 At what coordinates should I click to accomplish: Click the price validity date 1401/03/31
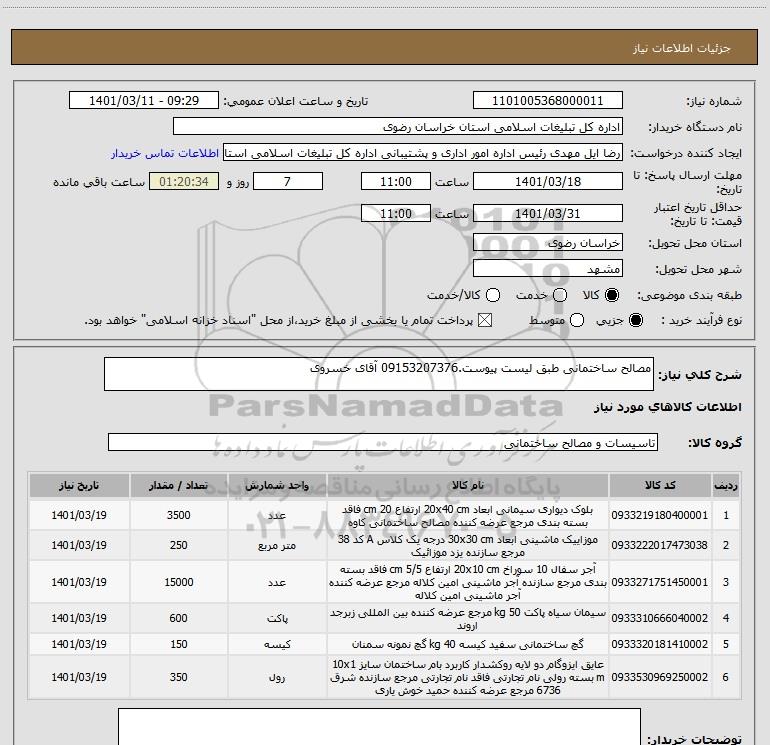(x=548, y=214)
